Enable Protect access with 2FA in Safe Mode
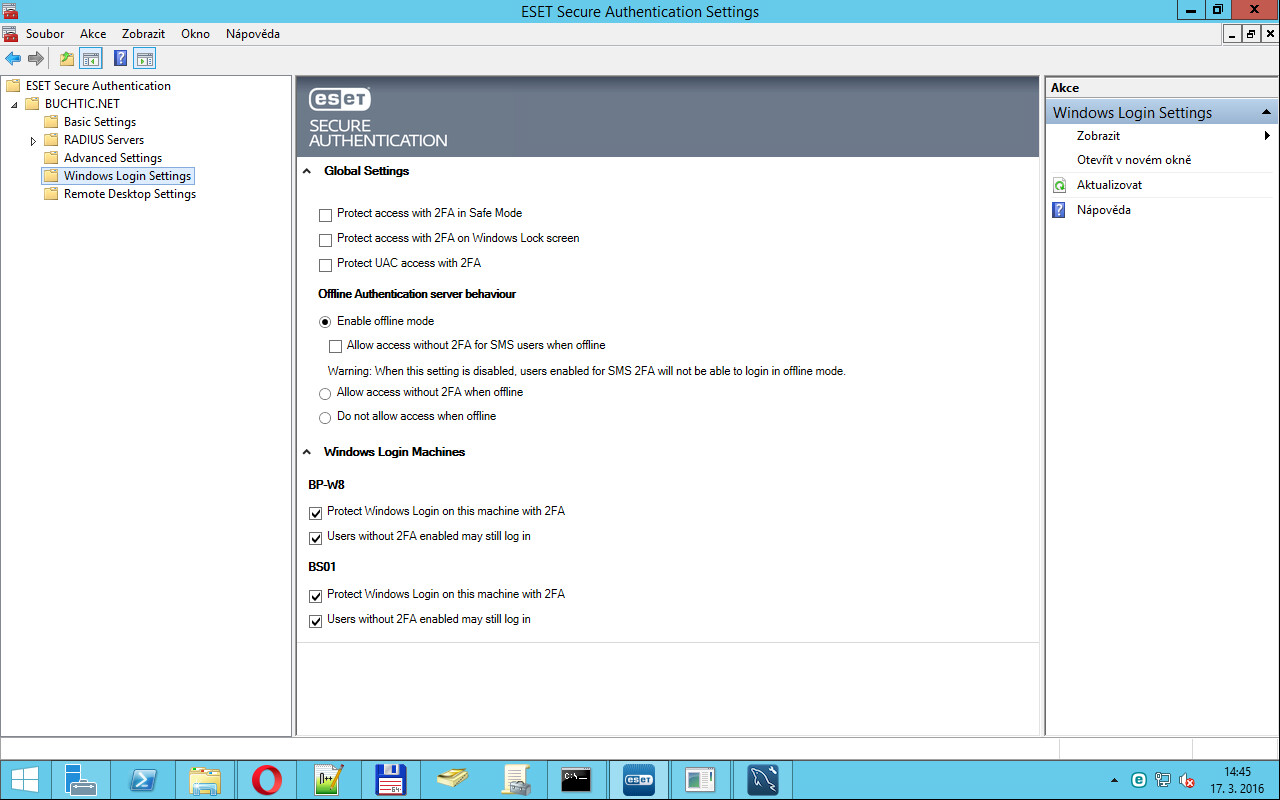The image size is (1280, 800). point(325,214)
